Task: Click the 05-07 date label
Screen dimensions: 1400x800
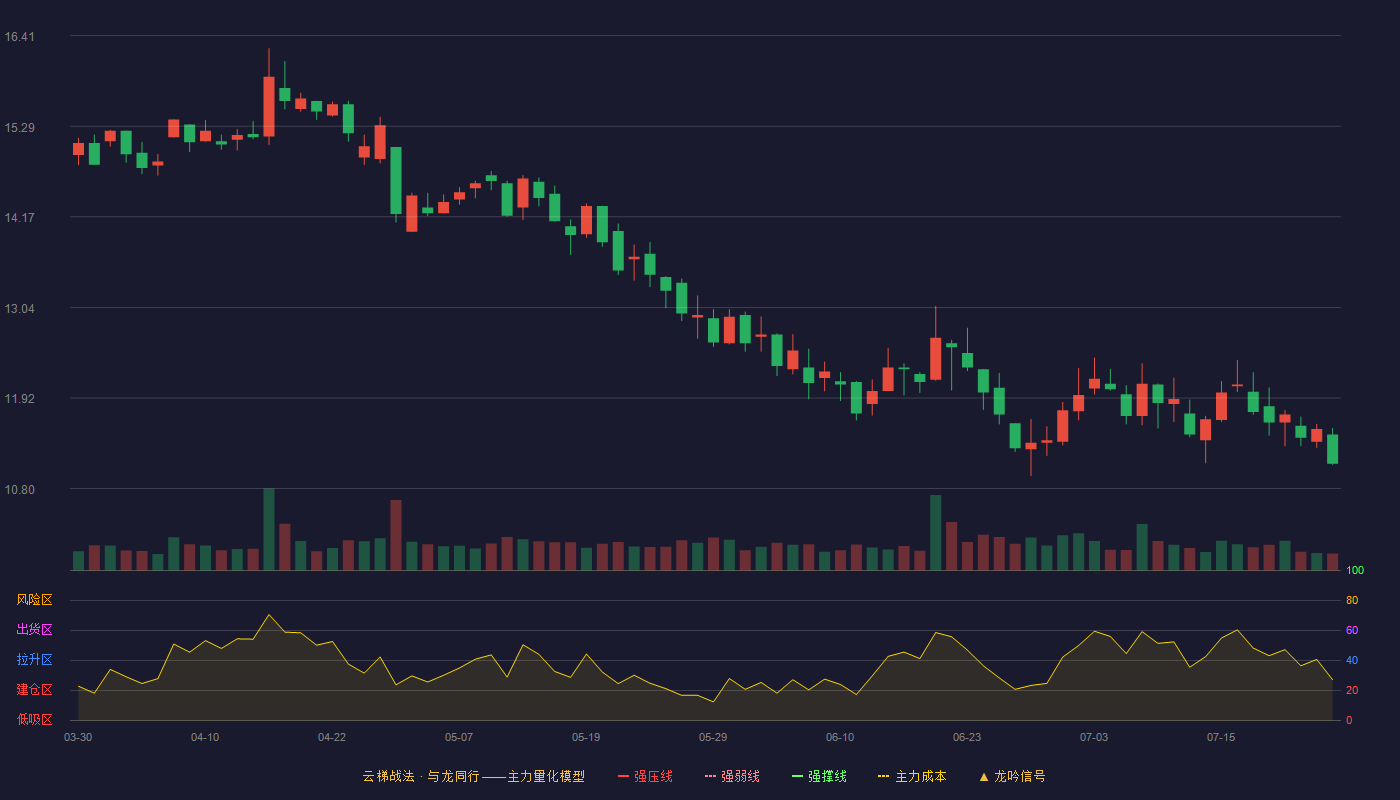Action: [x=459, y=737]
